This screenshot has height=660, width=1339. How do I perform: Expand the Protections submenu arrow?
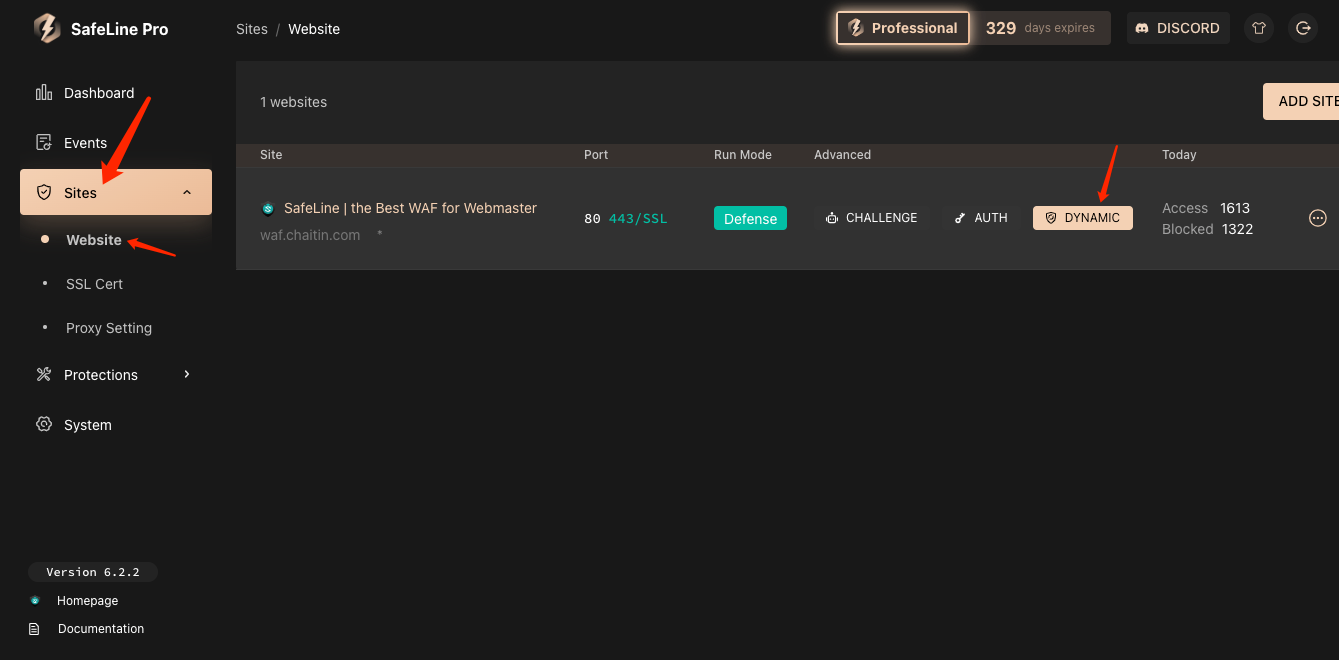187,375
